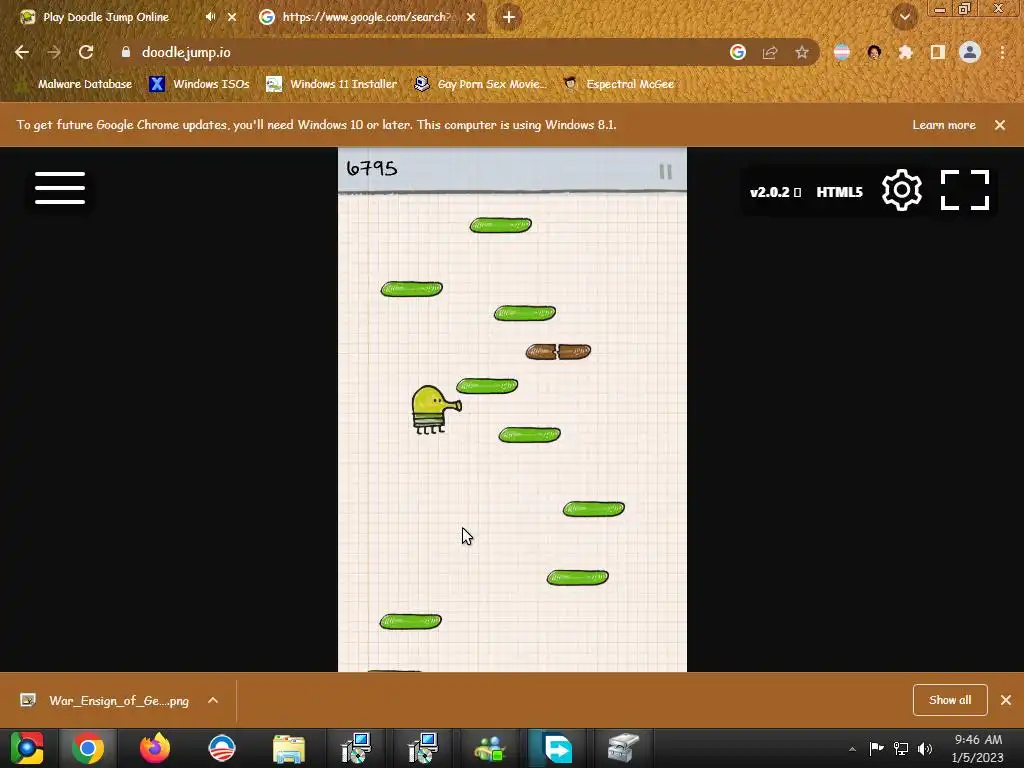Click the Doodler character
The width and height of the screenshot is (1024, 768).
click(x=436, y=409)
